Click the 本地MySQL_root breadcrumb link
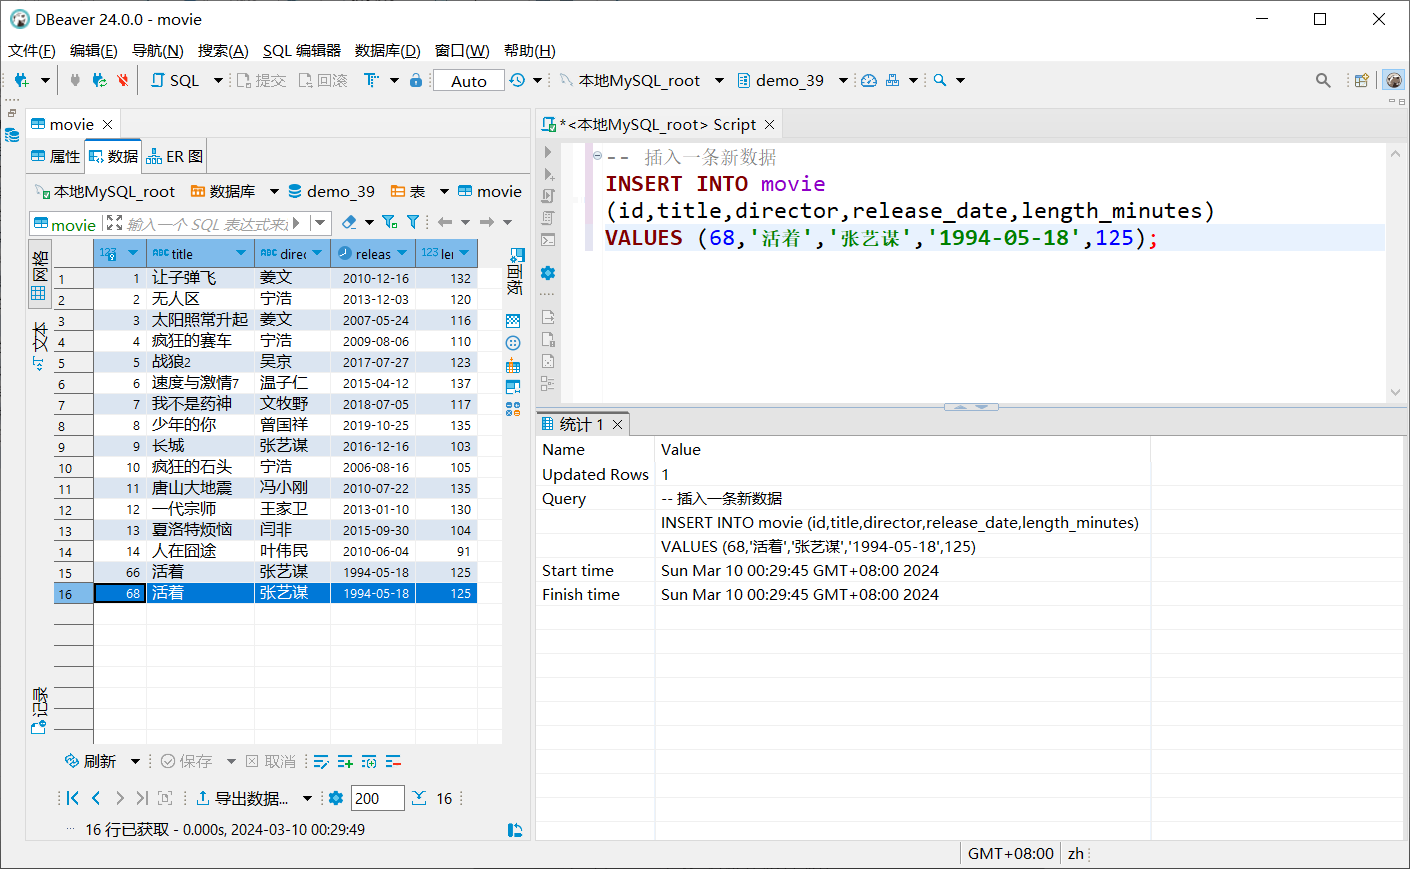The height and width of the screenshot is (869, 1410). (x=105, y=191)
